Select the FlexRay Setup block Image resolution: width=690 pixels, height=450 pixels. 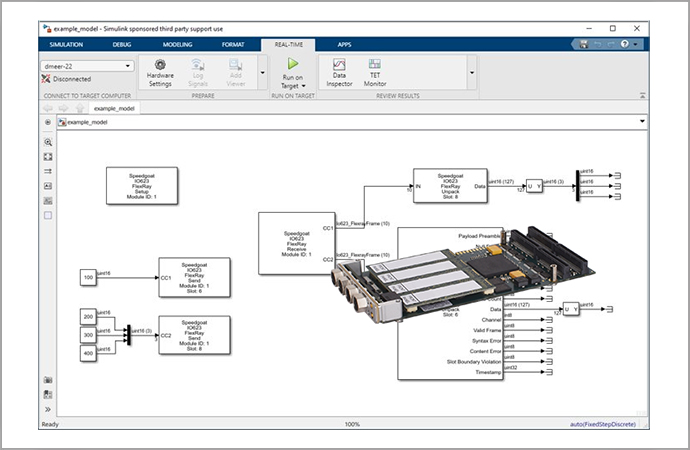(x=142, y=186)
